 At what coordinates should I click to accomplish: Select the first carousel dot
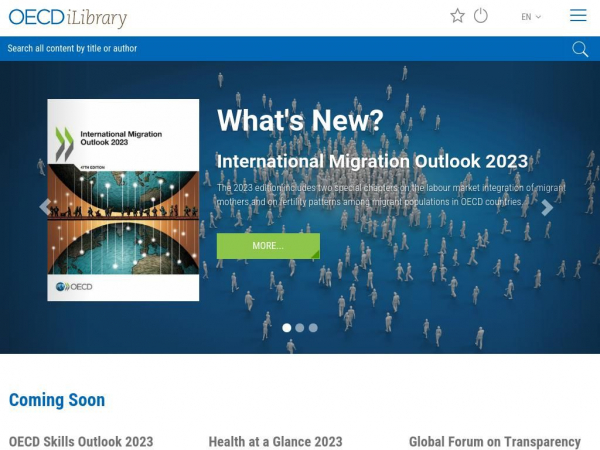point(287,328)
